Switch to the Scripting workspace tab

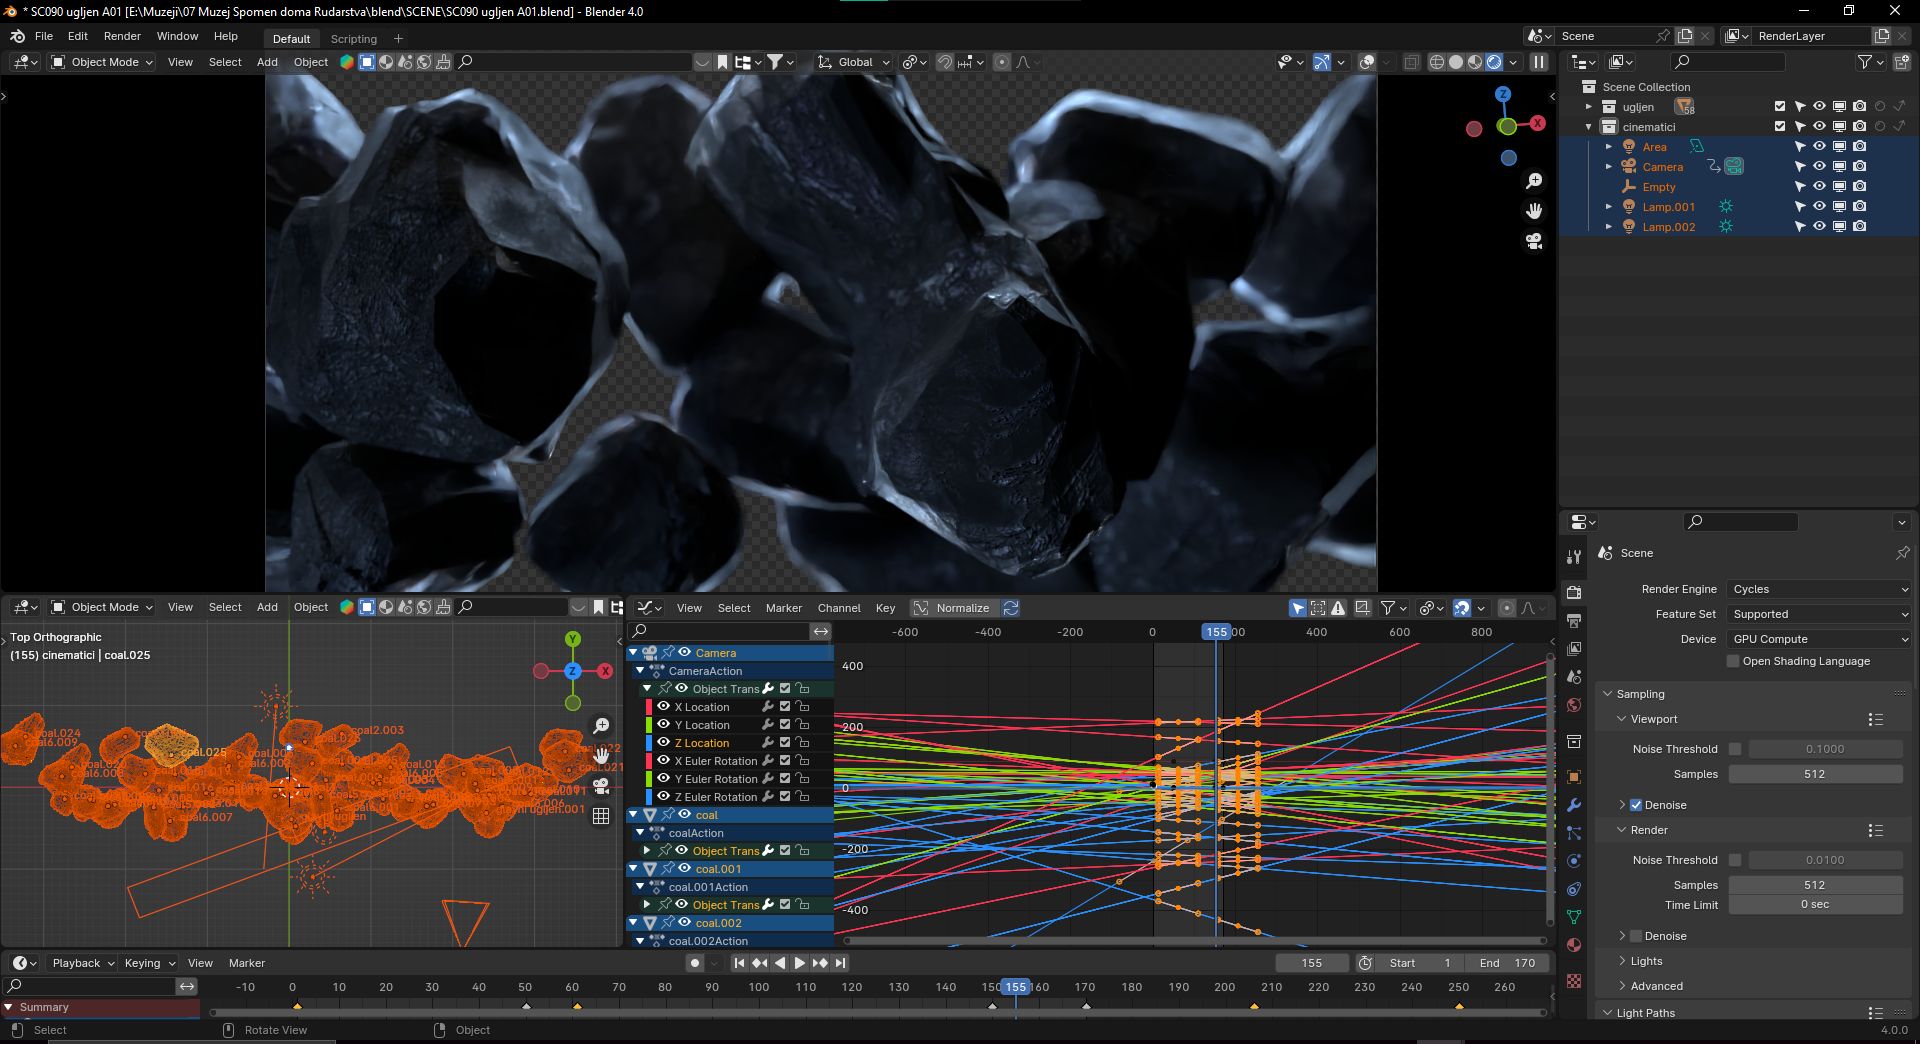click(x=354, y=38)
